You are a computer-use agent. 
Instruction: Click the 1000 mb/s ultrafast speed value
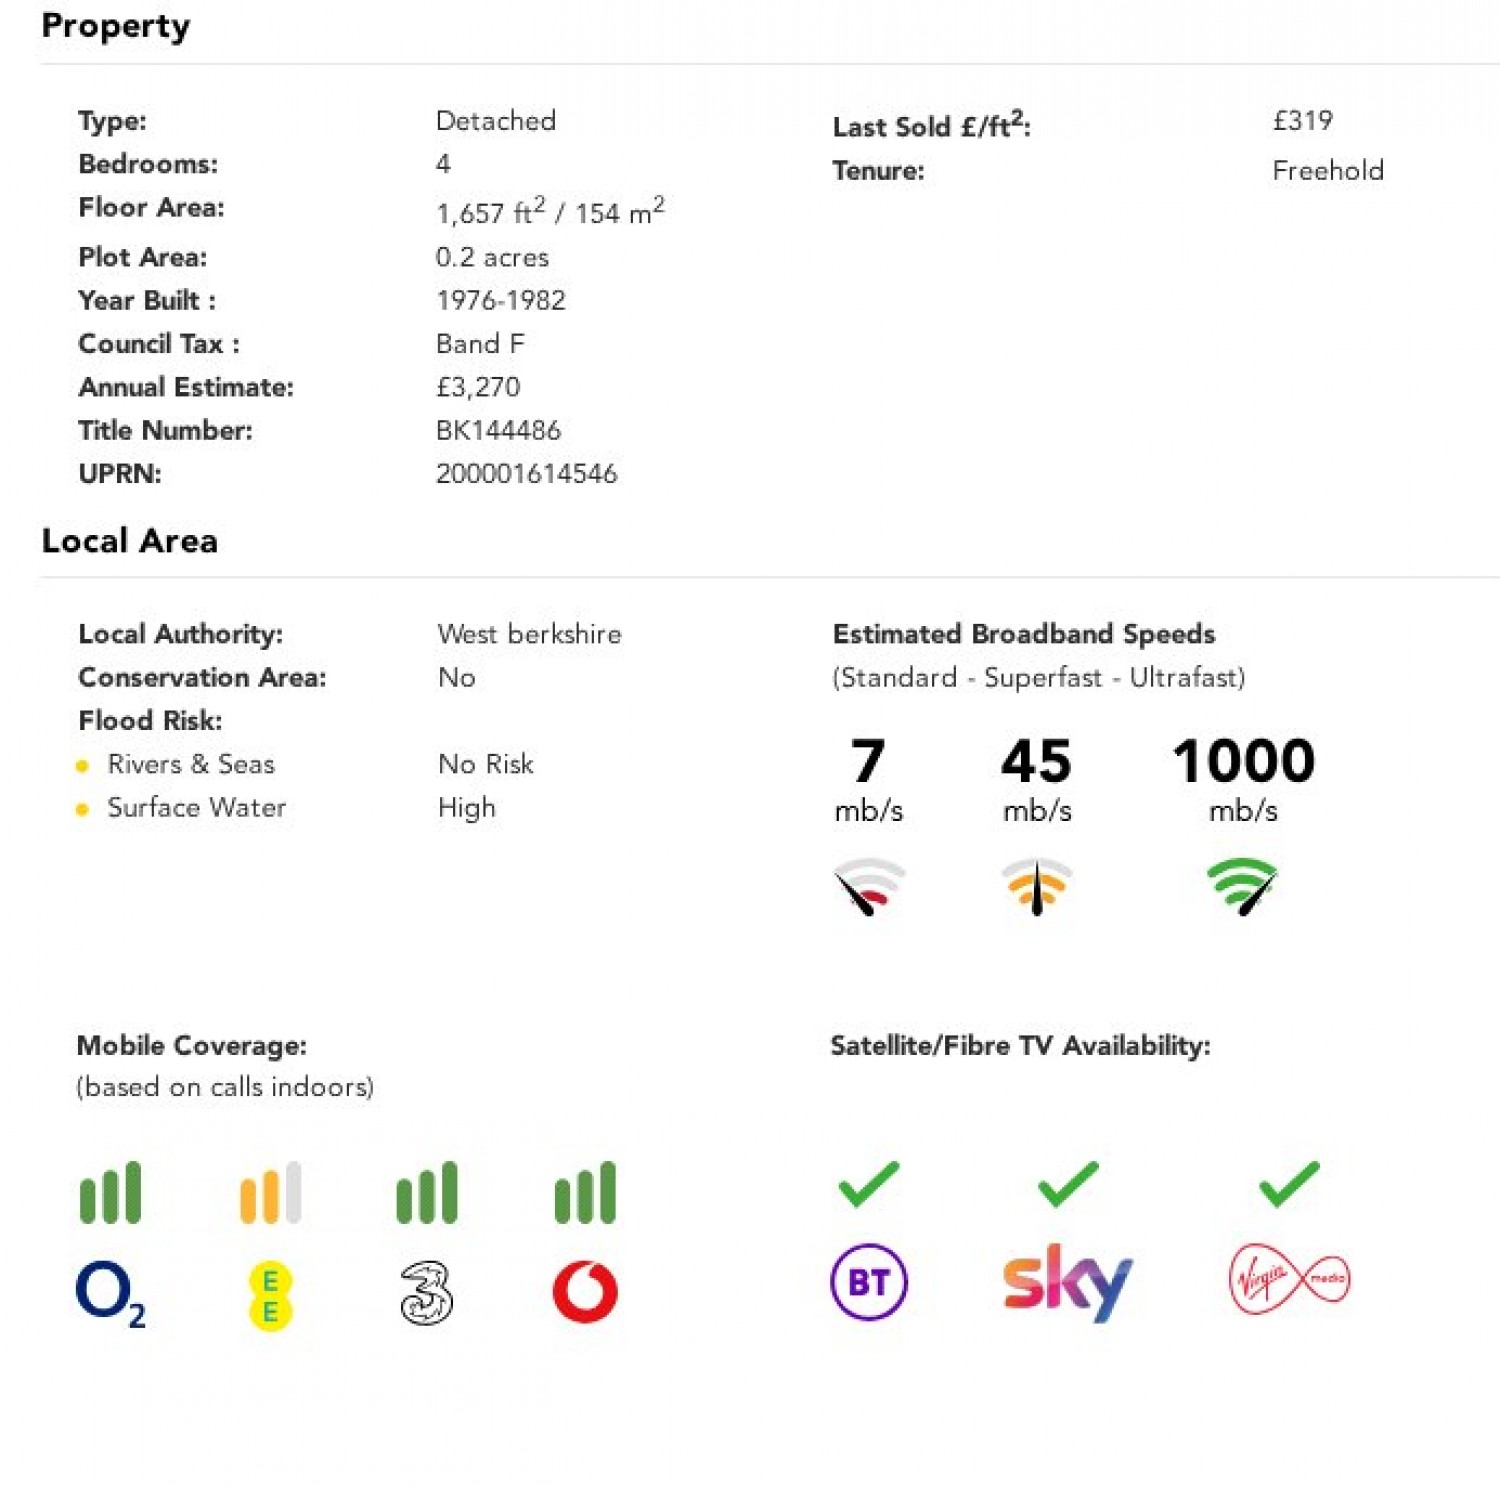[x=1243, y=762]
